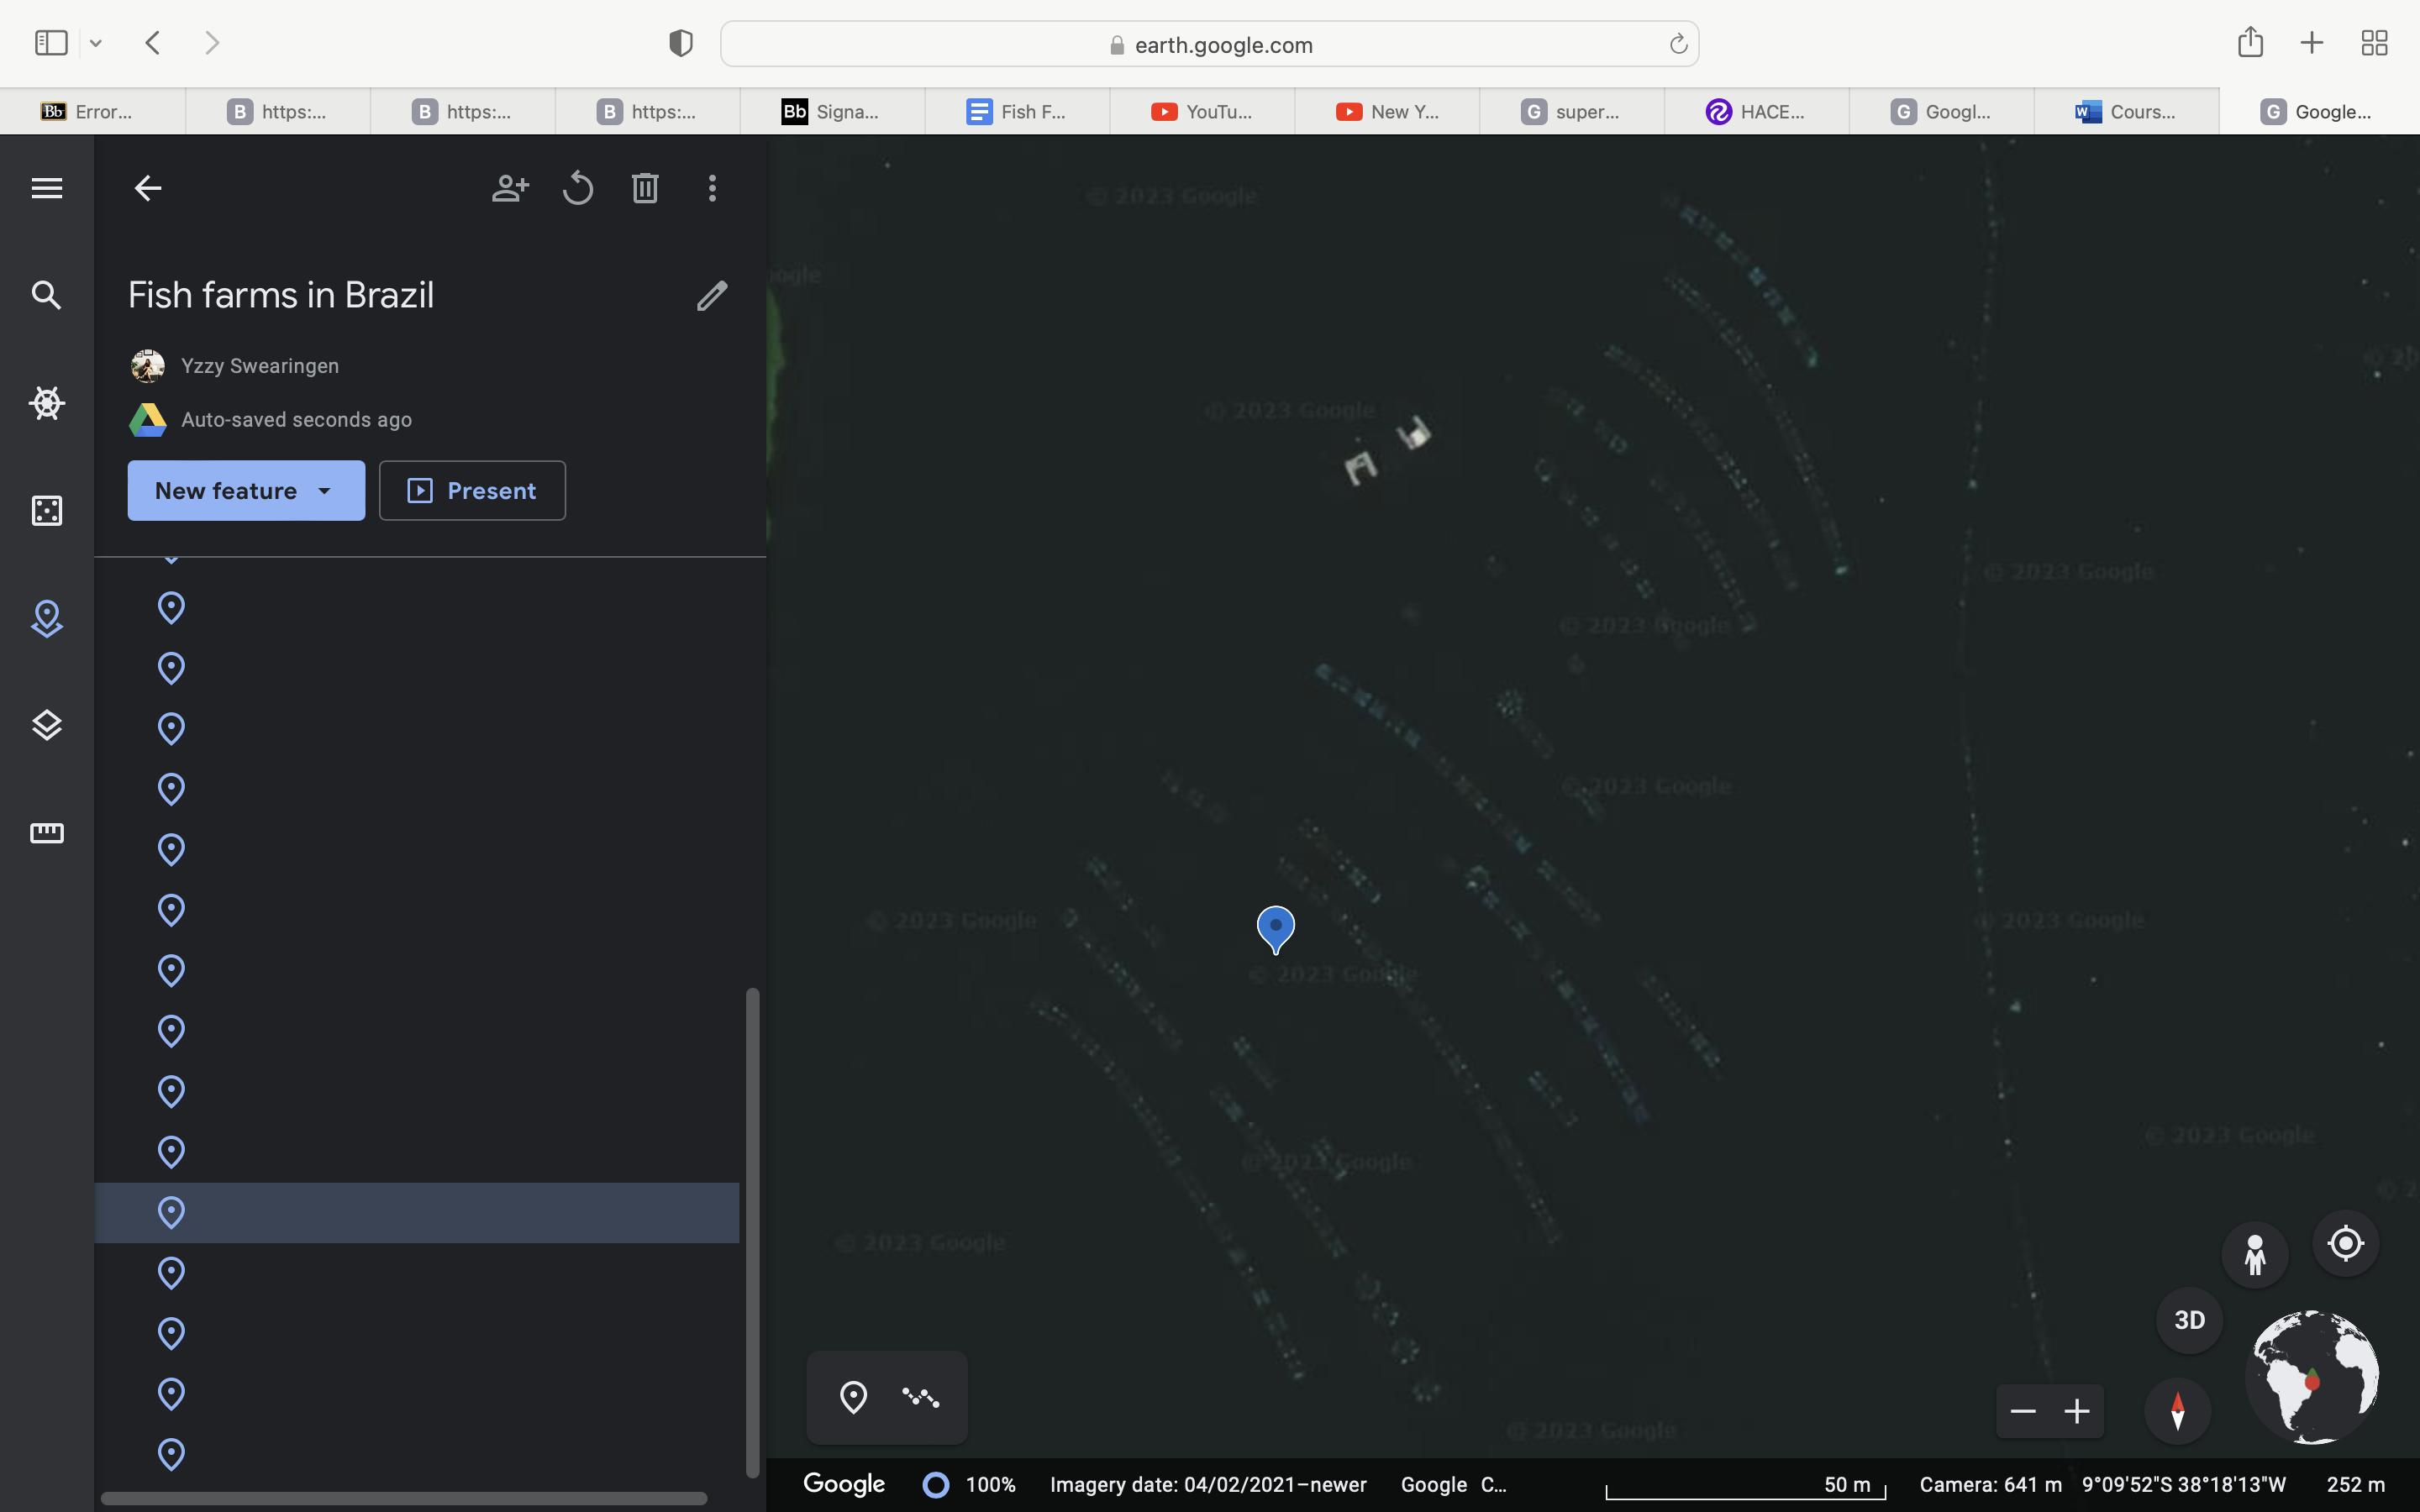Open Safari sidebar dropdown chevron
Viewport: 2420px width, 1512px height.
tap(96, 43)
